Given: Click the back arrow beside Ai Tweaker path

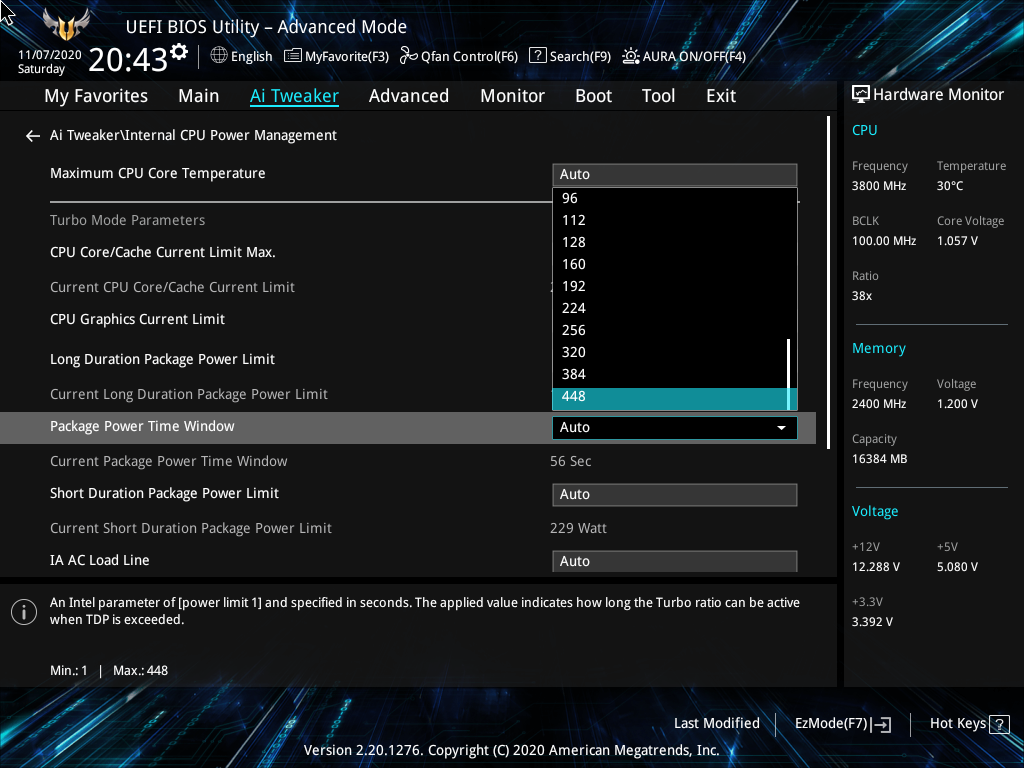Looking at the screenshot, I should [x=33, y=136].
